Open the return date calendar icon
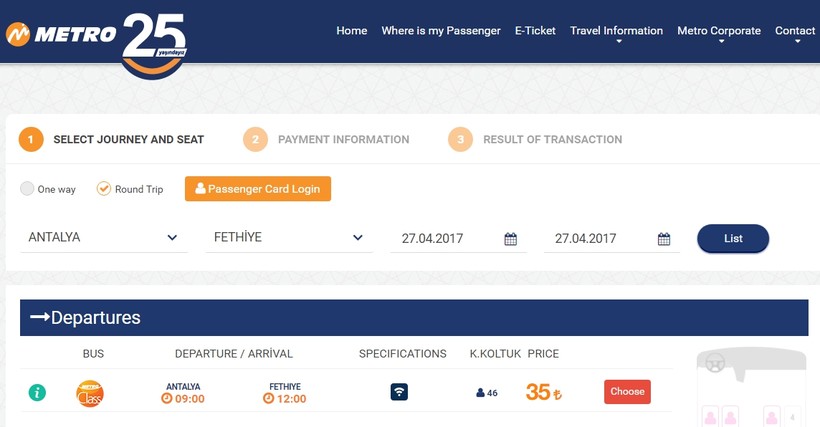This screenshot has width=820, height=427. [x=664, y=239]
